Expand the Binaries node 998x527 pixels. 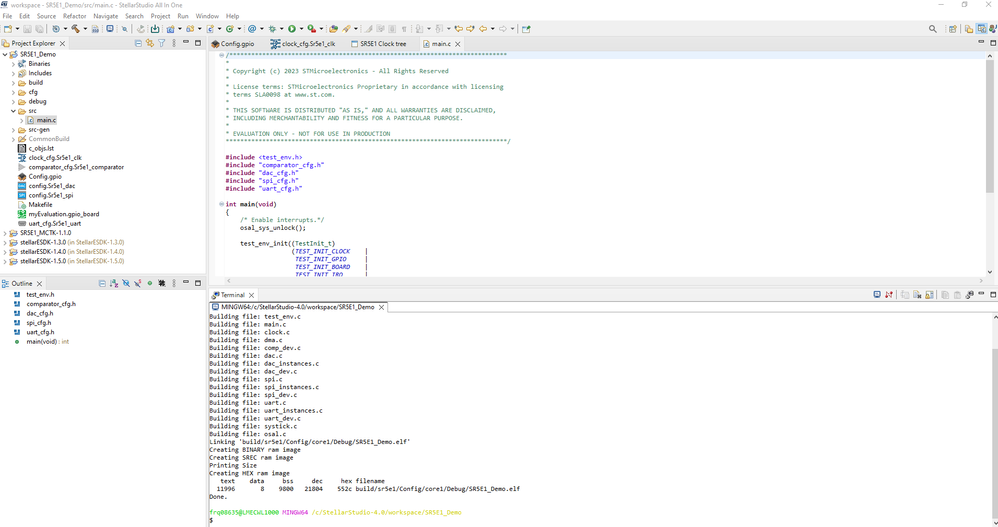coord(13,64)
